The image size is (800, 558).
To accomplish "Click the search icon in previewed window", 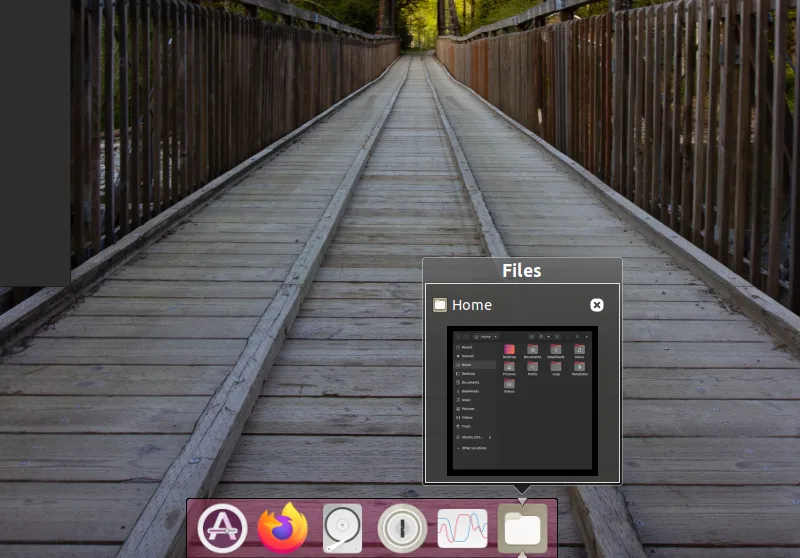I will coord(531,337).
